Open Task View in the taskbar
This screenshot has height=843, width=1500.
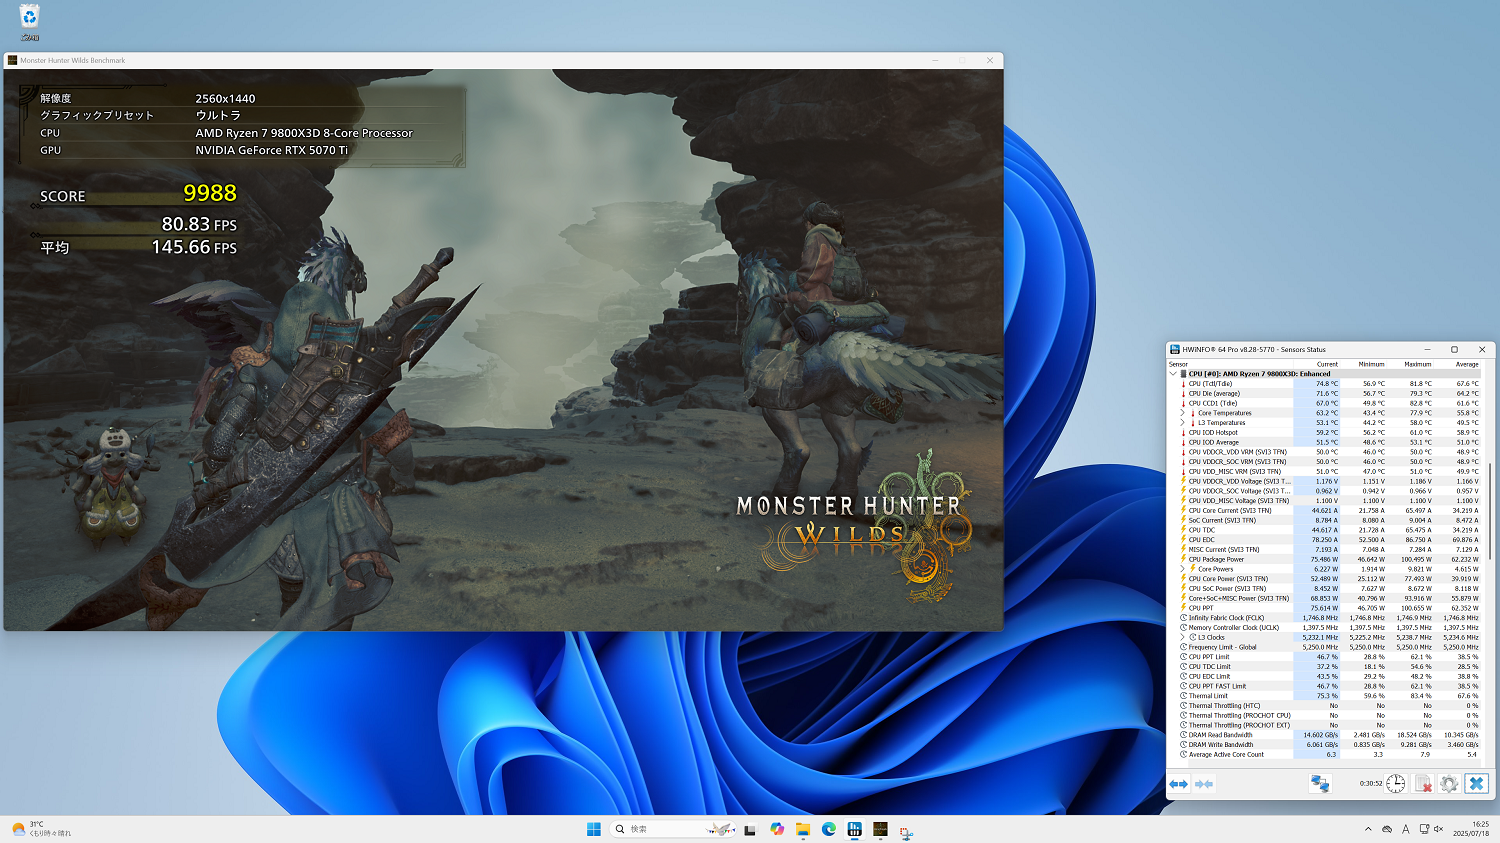point(750,829)
